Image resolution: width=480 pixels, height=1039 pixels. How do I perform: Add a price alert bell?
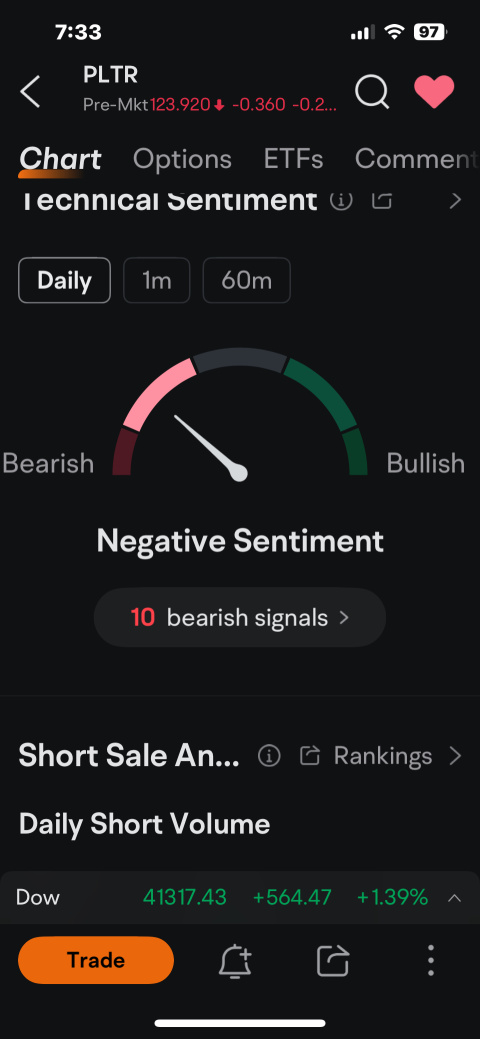click(235, 960)
